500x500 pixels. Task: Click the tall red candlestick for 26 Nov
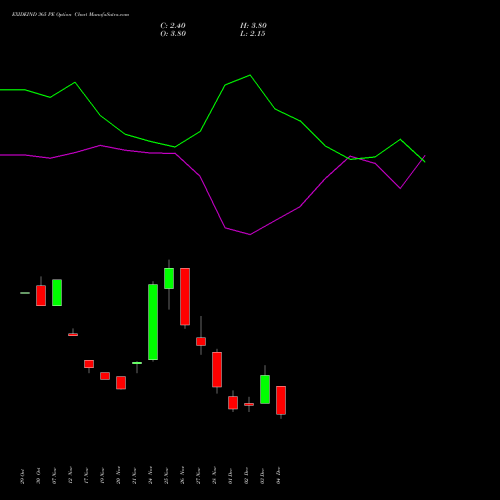click(x=185, y=296)
